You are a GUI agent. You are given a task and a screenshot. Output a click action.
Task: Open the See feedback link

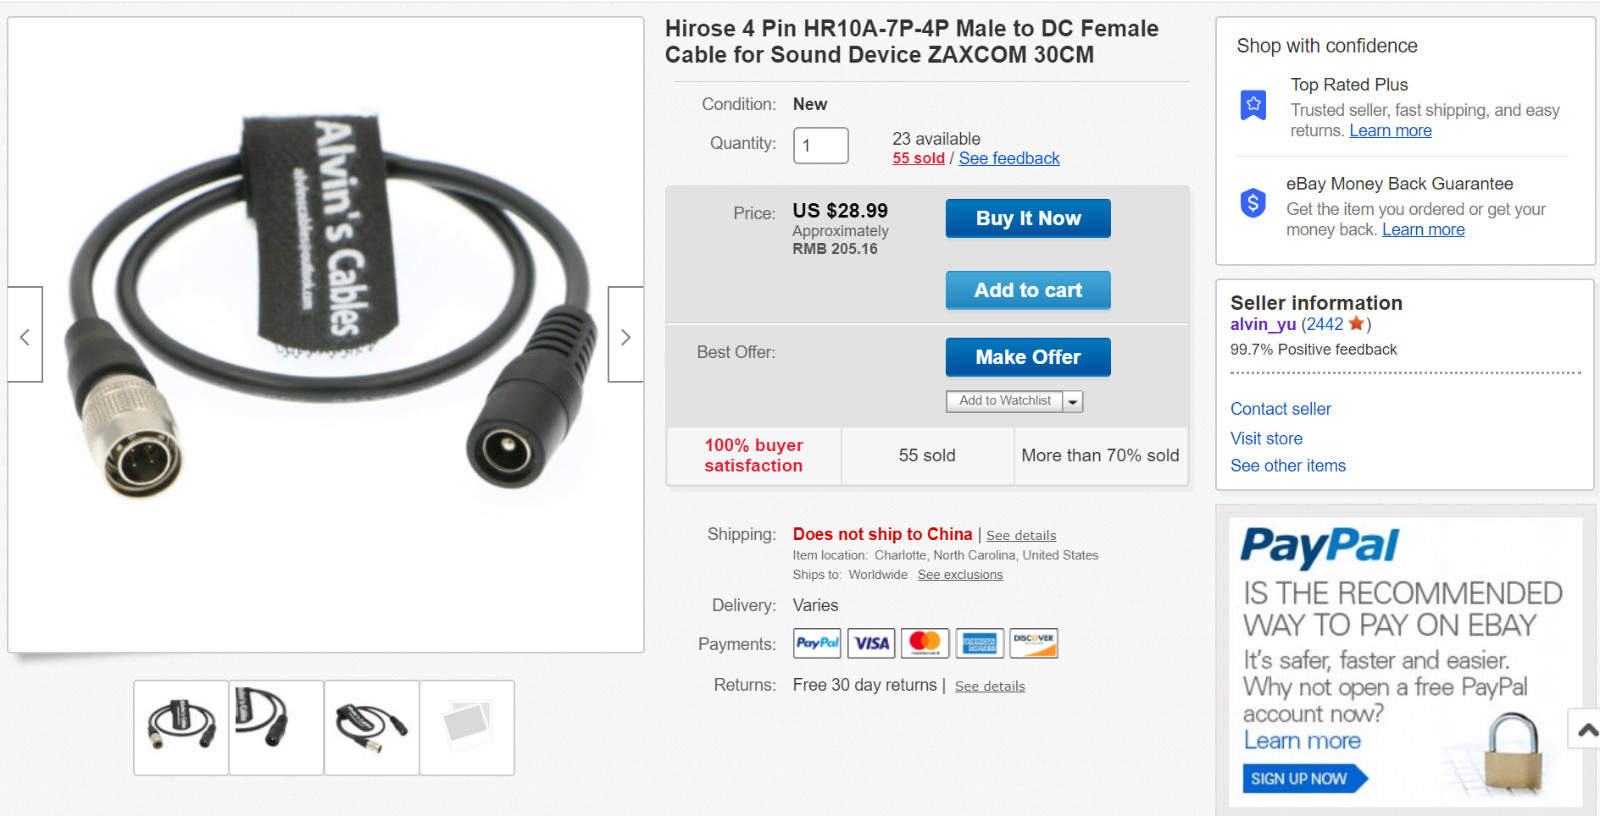click(x=1009, y=158)
